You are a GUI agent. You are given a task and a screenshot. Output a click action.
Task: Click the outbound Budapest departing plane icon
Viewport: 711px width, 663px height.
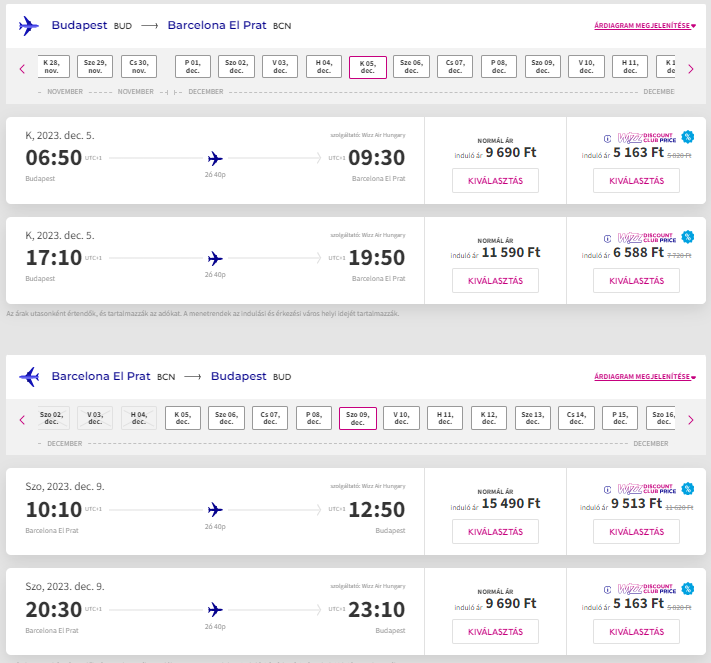[x=29, y=26]
